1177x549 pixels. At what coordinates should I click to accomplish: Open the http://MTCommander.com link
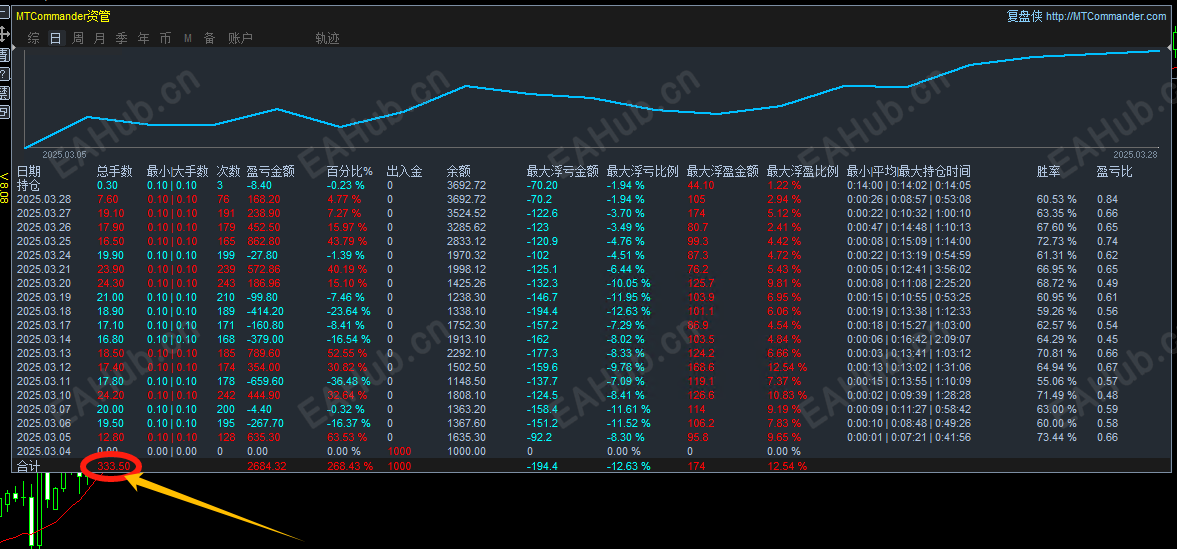(1106, 17)
